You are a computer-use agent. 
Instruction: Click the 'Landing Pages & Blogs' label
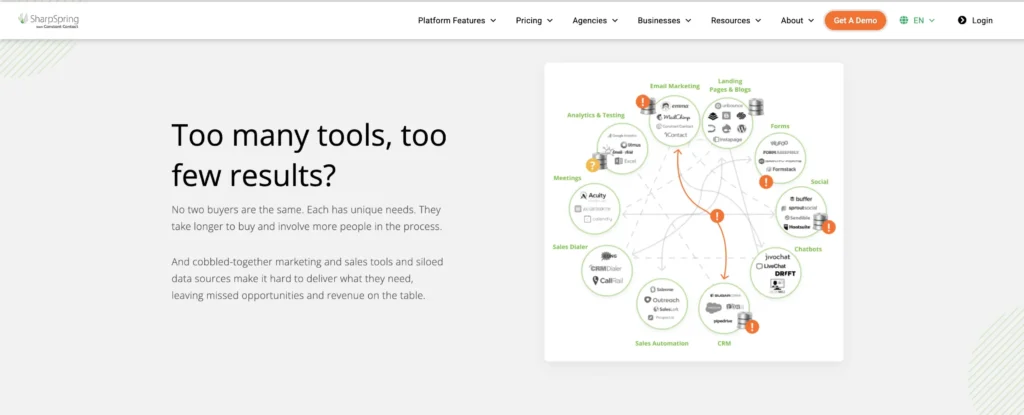coord(730,85)
